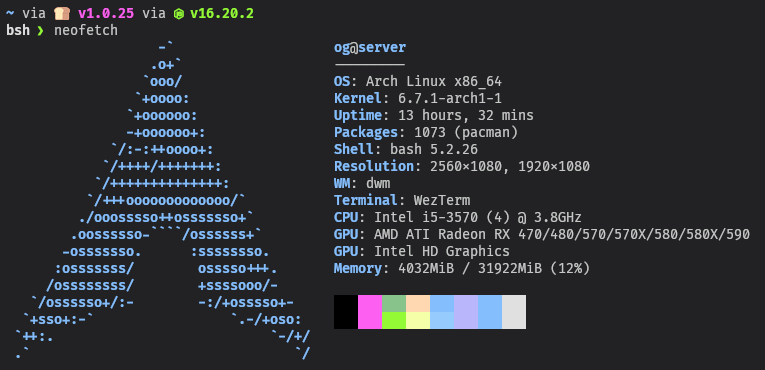Click '4032MiB / 31922MiB (12%)' value
The width and height of the screenshot is (765, 370).
(494, 269)
